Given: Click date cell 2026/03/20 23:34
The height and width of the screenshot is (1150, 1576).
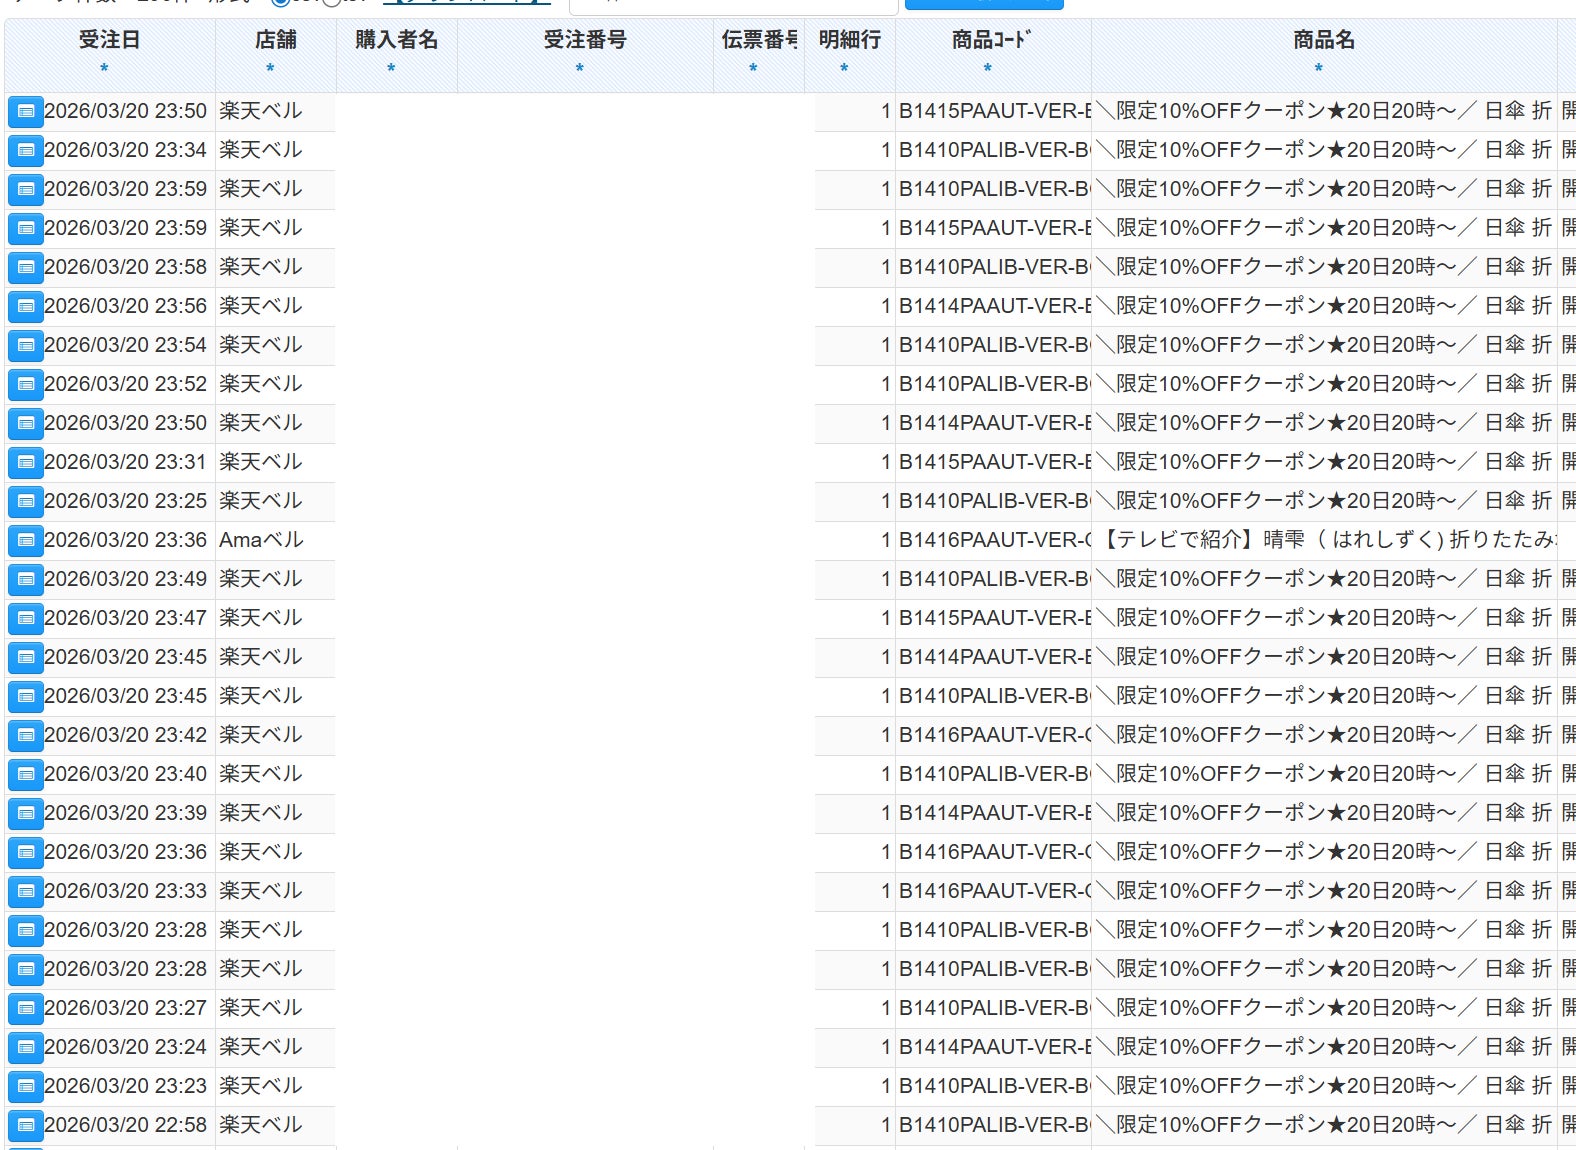Looking at the screenshot, I should point(126,150).
